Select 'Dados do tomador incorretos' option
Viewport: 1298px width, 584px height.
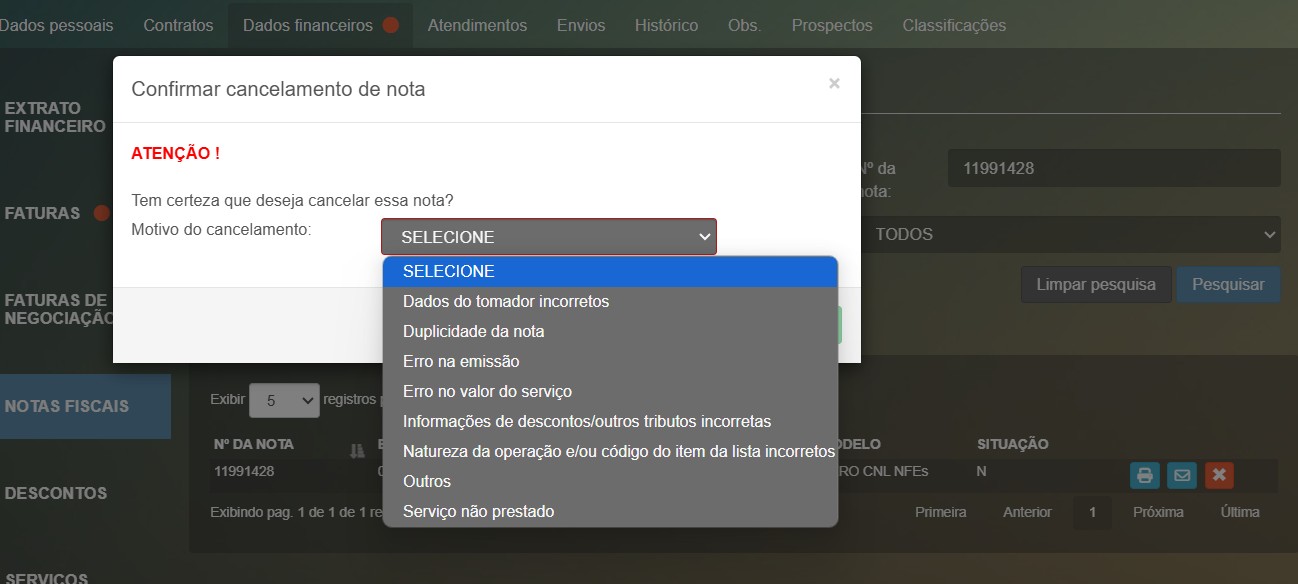point(506,301)
